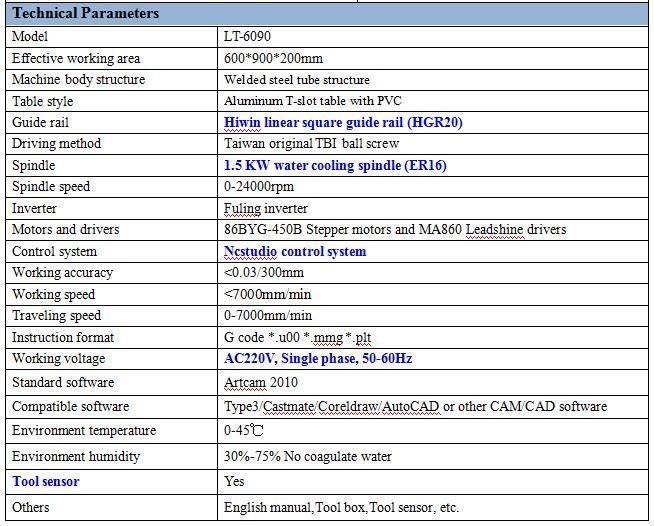The image size is (654, 526).
Task: Click 'Taiwan original TBI ball screw'
Action: (x=311, y=143)
